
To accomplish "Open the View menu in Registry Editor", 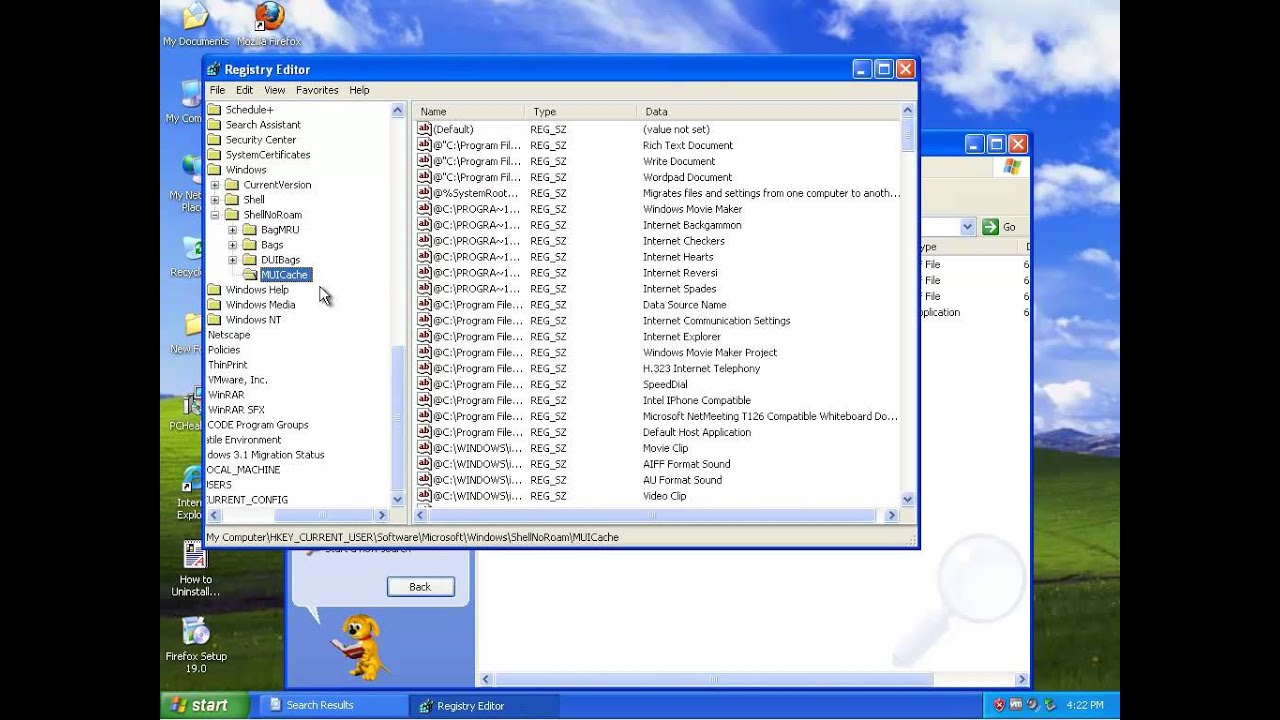I will click(274, 90).
